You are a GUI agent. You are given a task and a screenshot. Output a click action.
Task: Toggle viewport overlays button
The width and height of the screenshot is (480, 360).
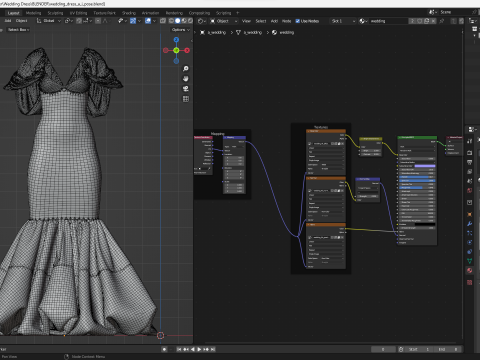(148, 21)
